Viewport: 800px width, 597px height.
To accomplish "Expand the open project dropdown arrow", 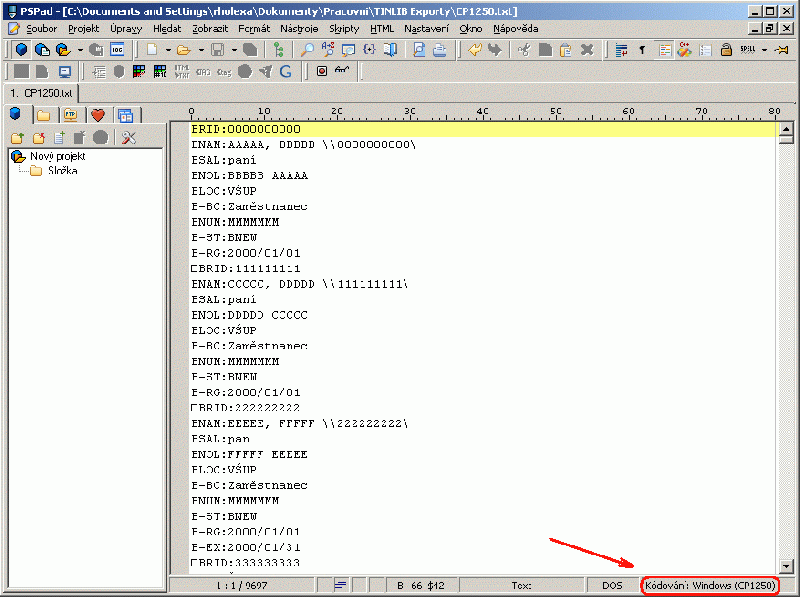I will (x=80, y=50).
